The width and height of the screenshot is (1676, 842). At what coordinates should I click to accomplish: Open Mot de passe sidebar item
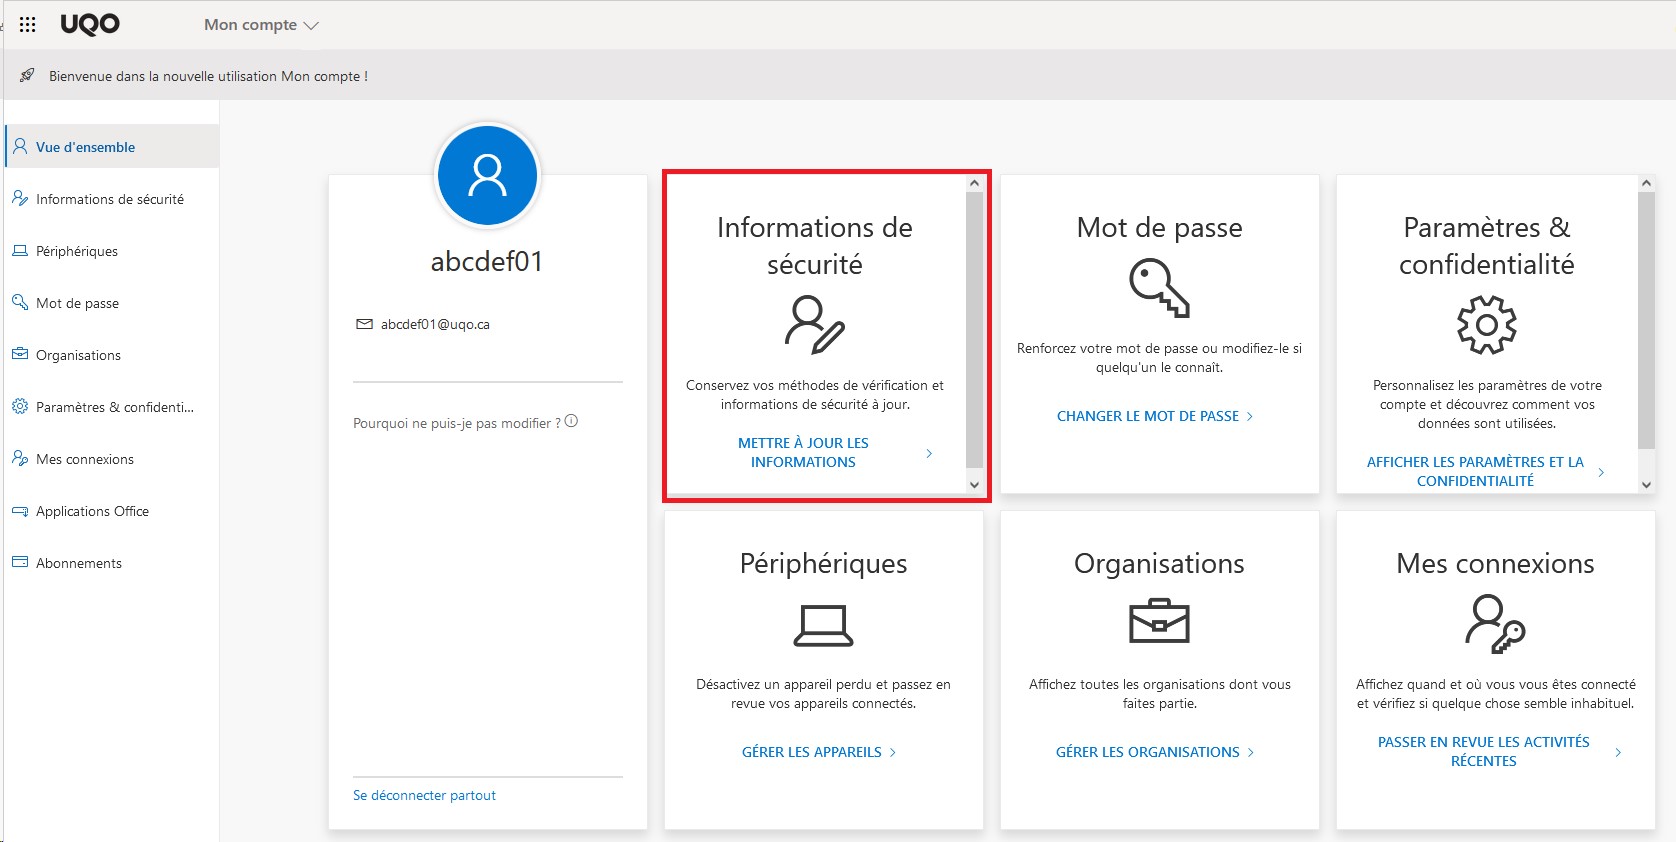tap(112, 303)
